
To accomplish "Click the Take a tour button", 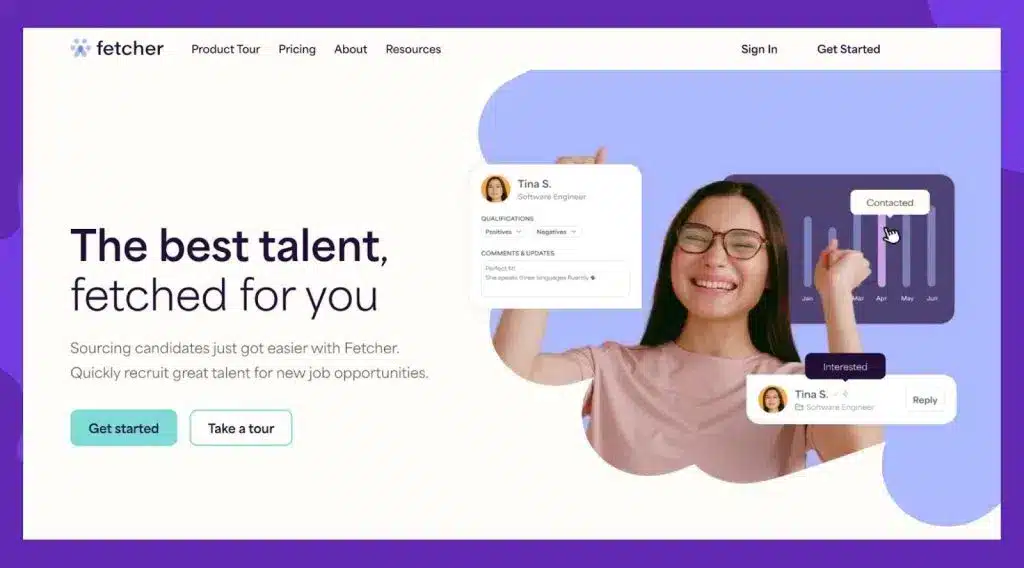I will coord(241,428).
